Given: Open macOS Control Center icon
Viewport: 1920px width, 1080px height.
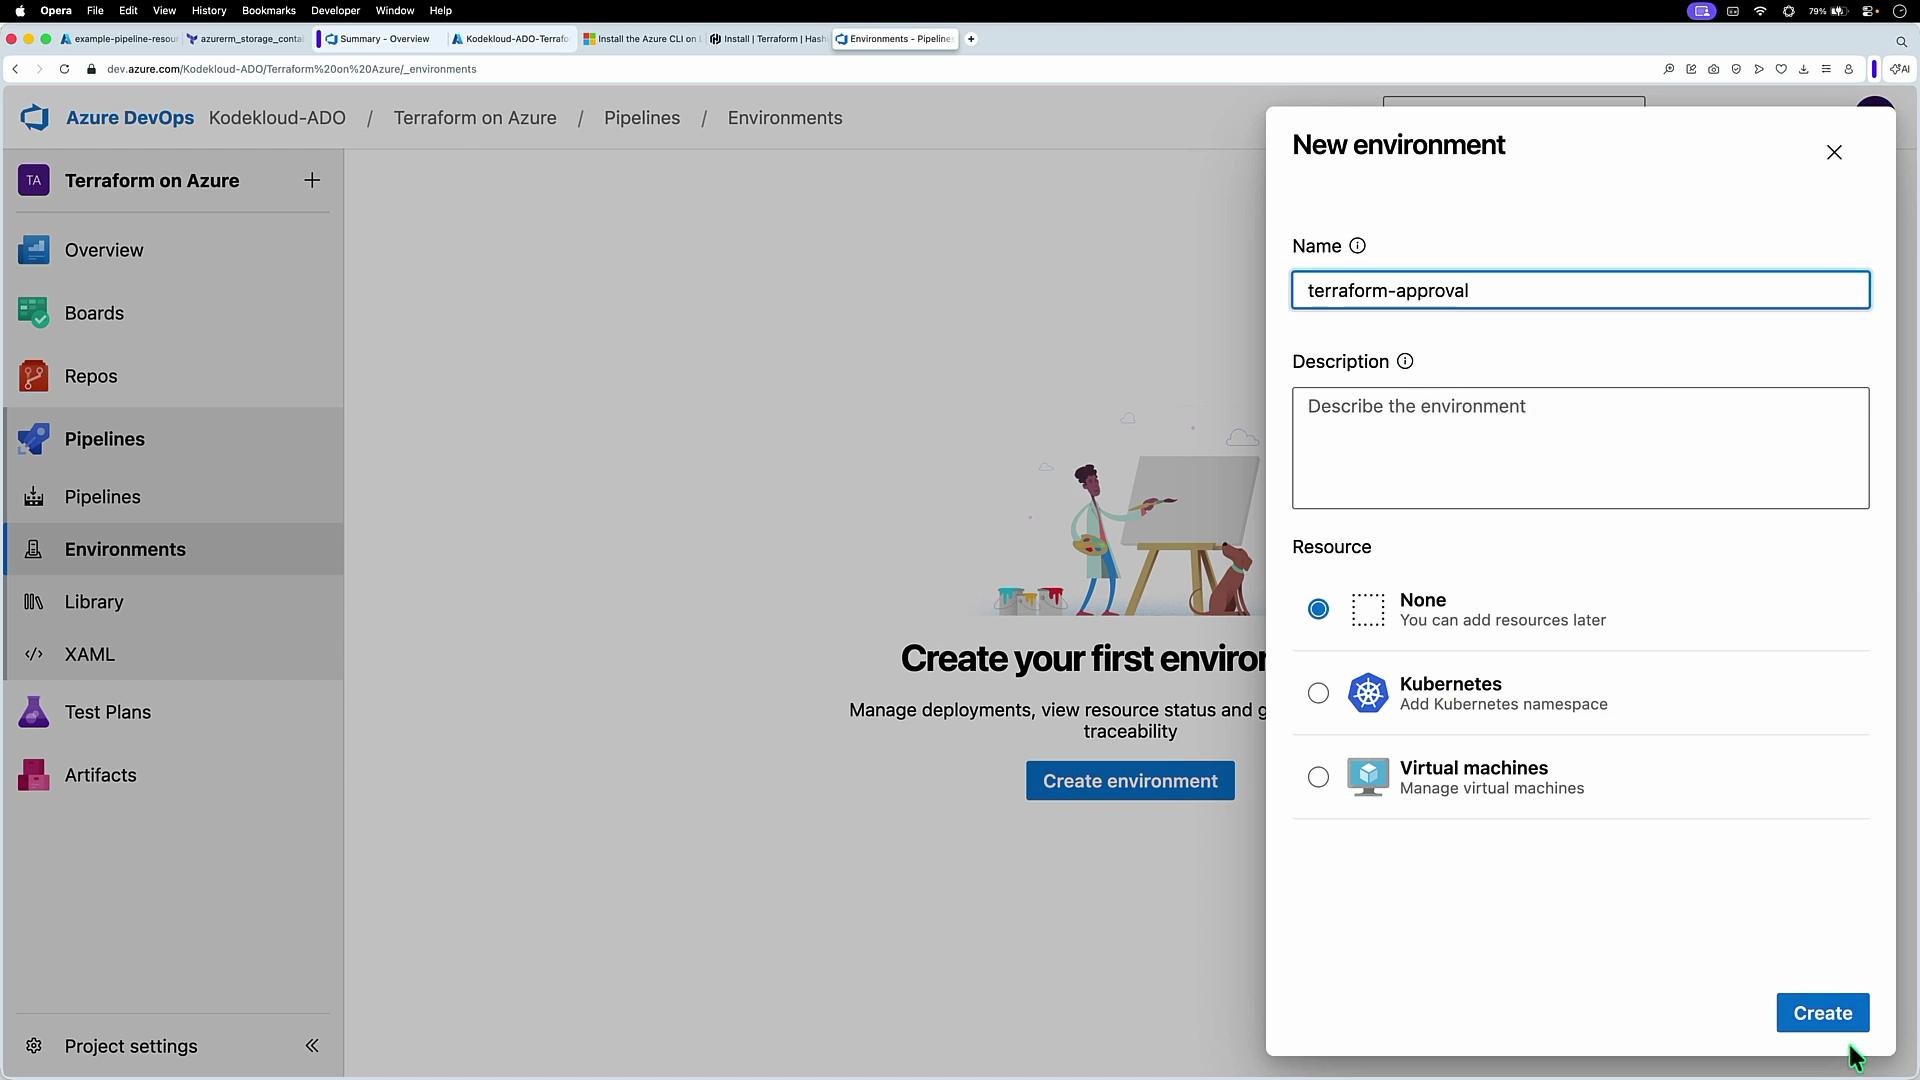Looking at the screenshot, I should coord(1868,11).
